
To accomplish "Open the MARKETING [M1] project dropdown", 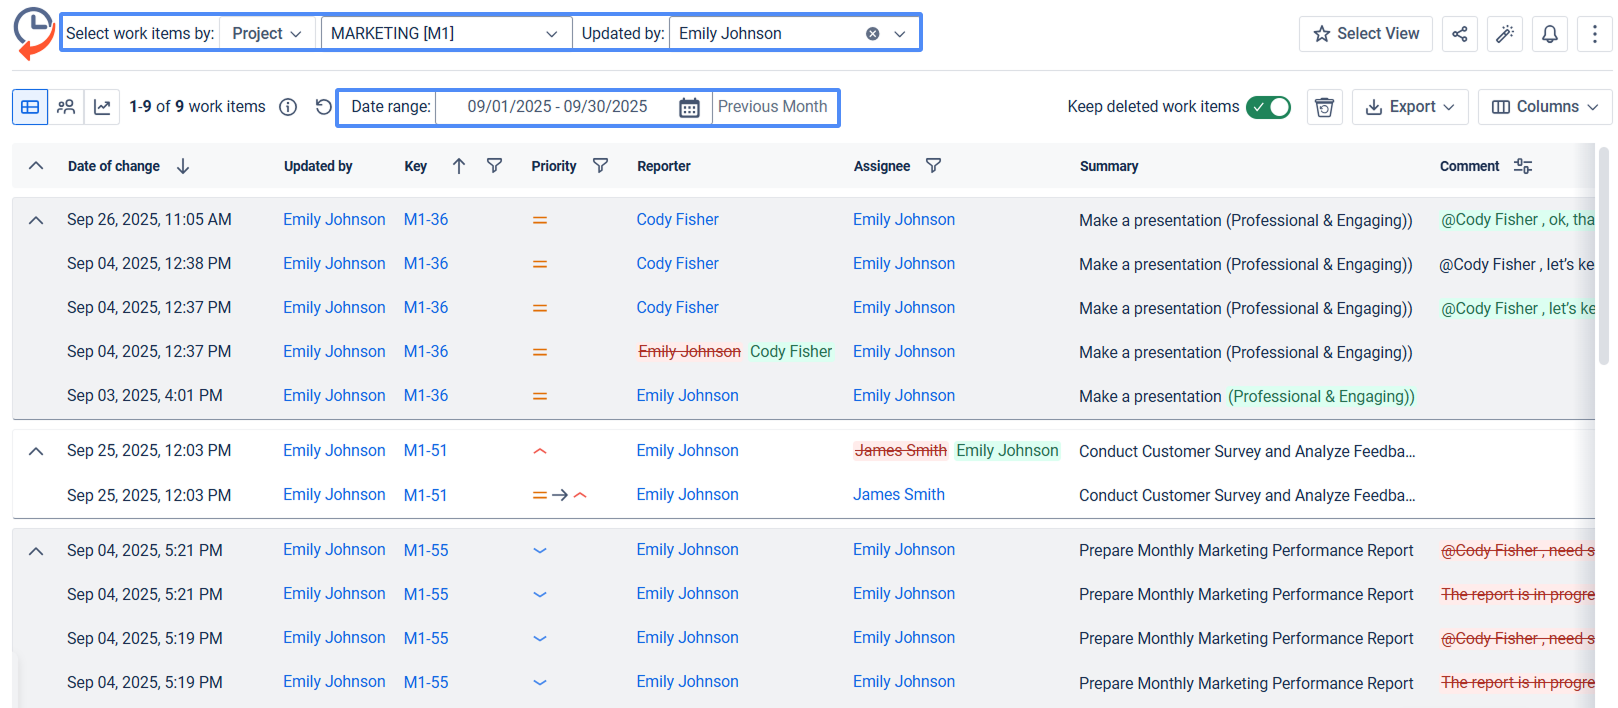I will tap(446, 33).
